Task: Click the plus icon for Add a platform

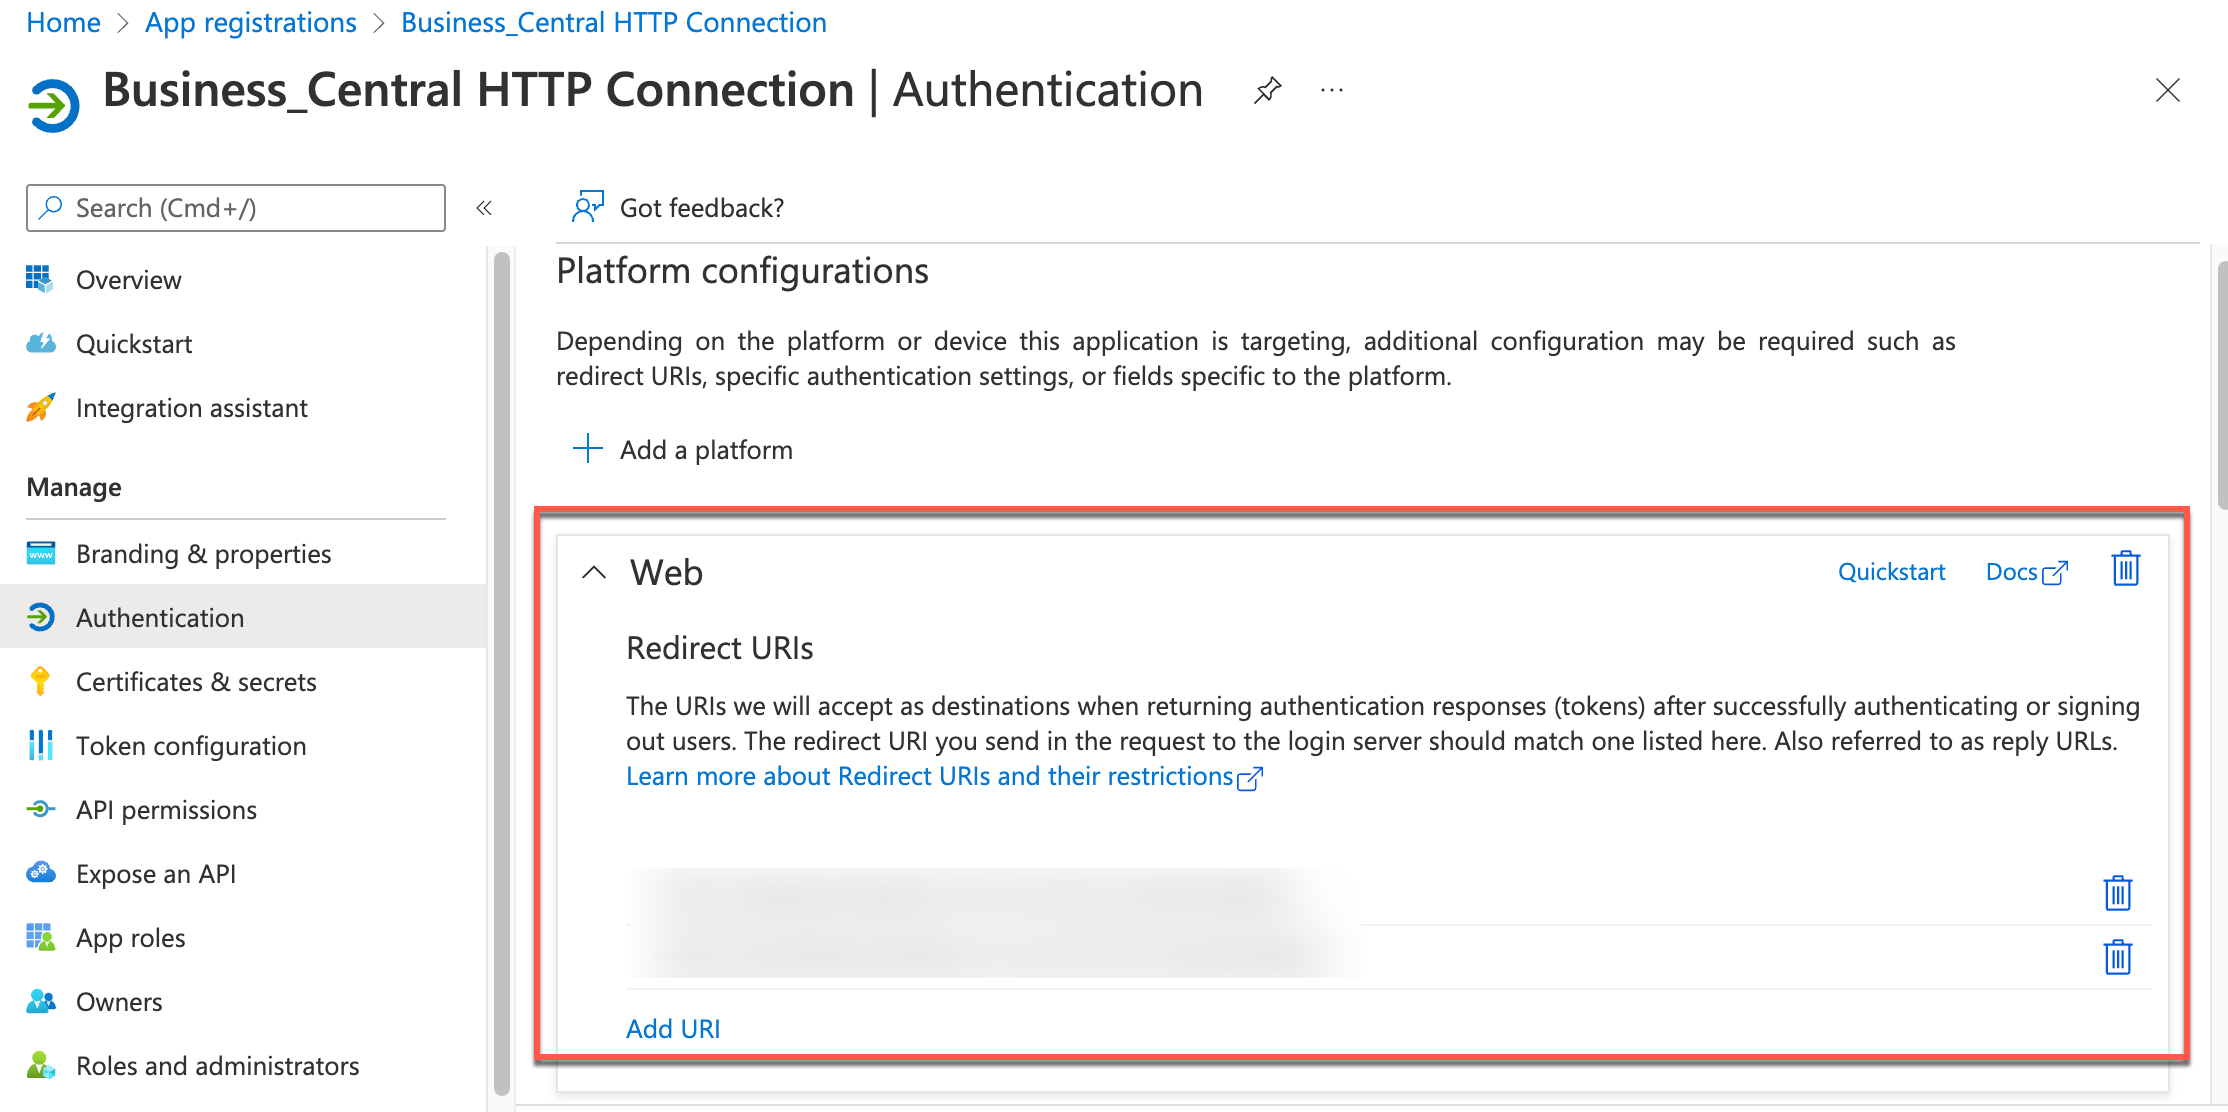Action: coord(587,449)
